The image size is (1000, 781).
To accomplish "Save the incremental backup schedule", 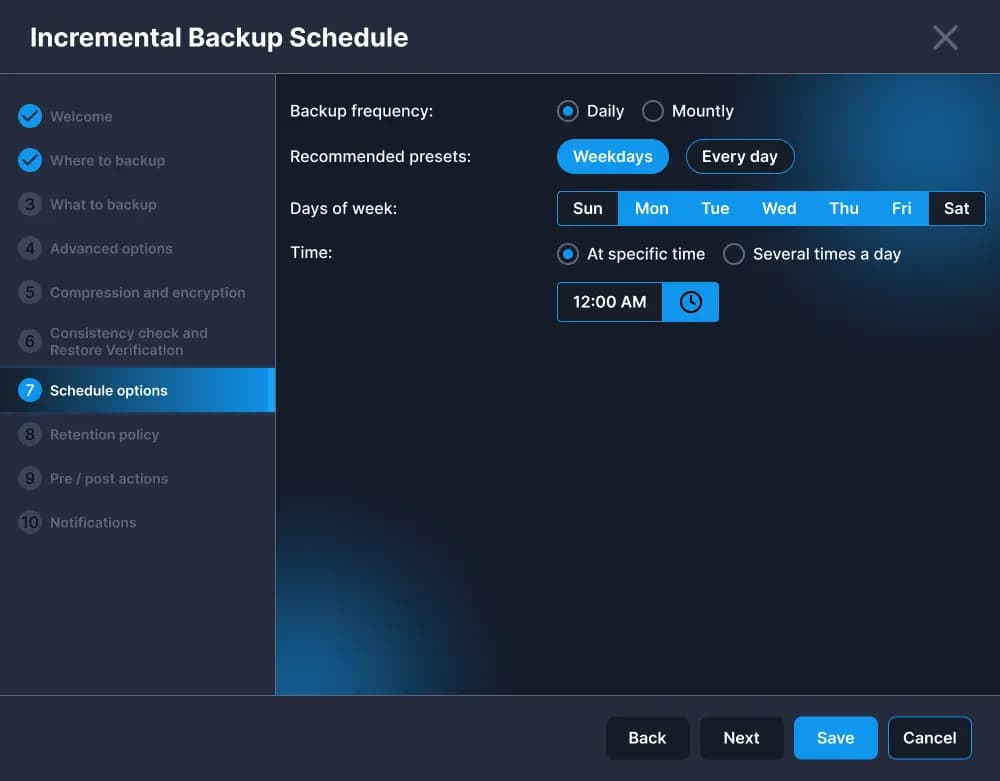I will [x=835, y=737].
